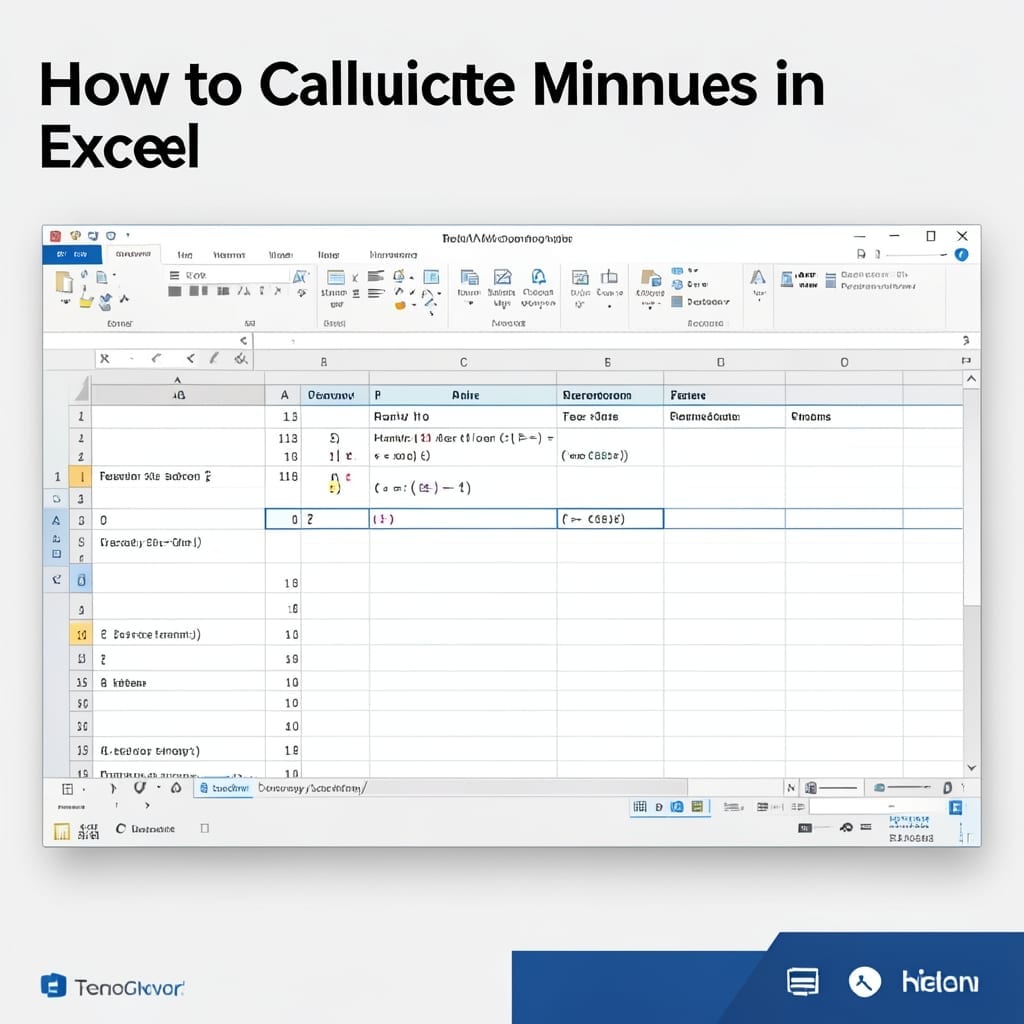
Task: Click the TenoGkvor logo at bottom left
Action: click(112, 986)
